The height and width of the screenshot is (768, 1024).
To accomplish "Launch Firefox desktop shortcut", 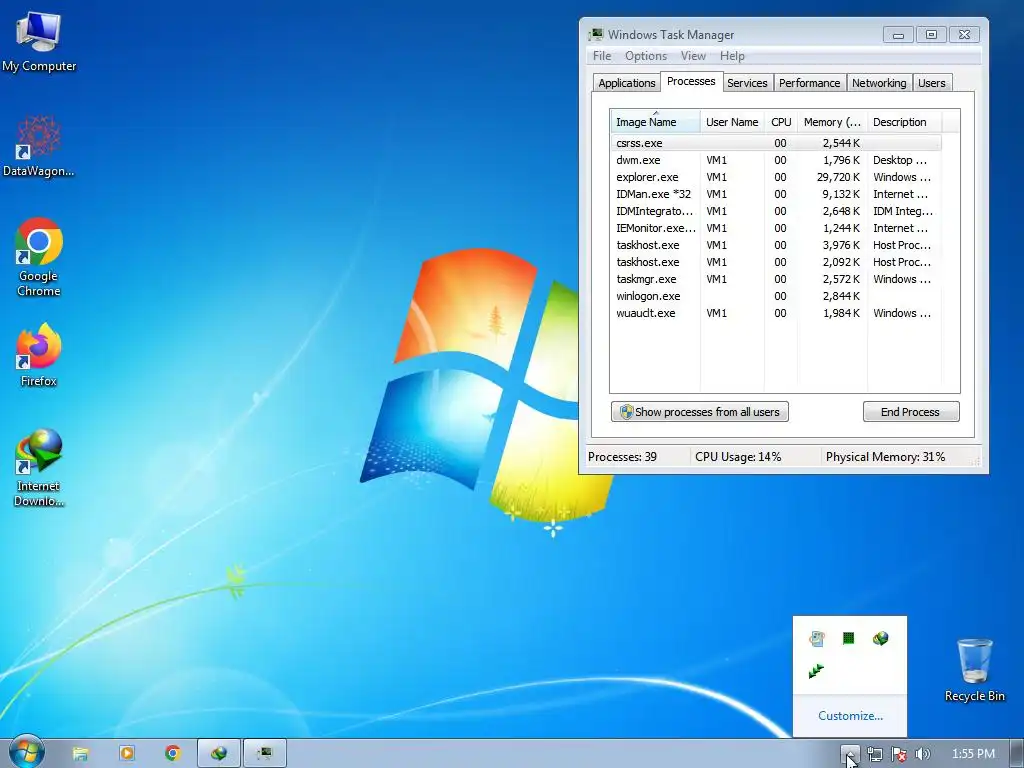I will pyautogui.click(x=39, y=355).
